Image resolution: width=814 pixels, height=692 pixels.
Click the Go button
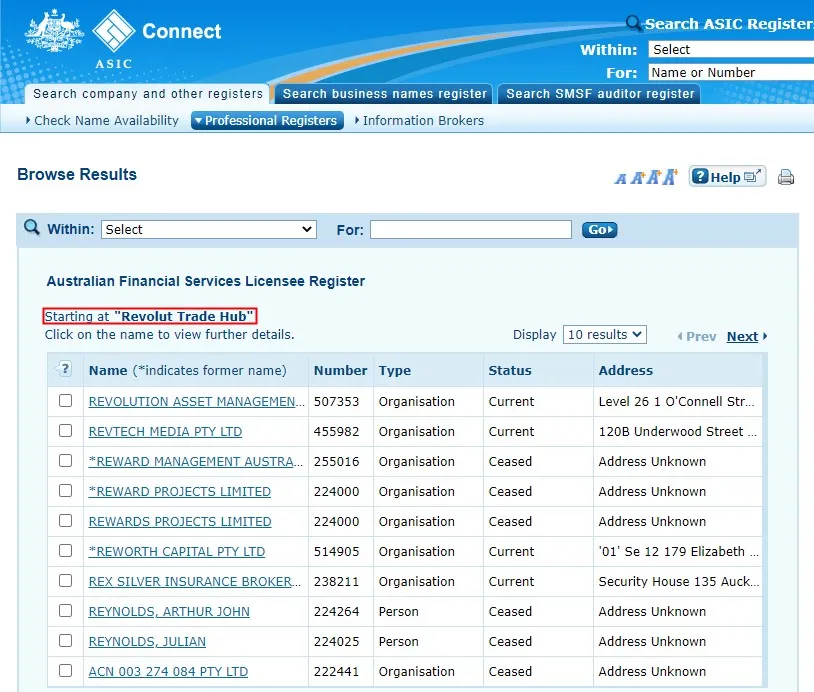point(599,229)
